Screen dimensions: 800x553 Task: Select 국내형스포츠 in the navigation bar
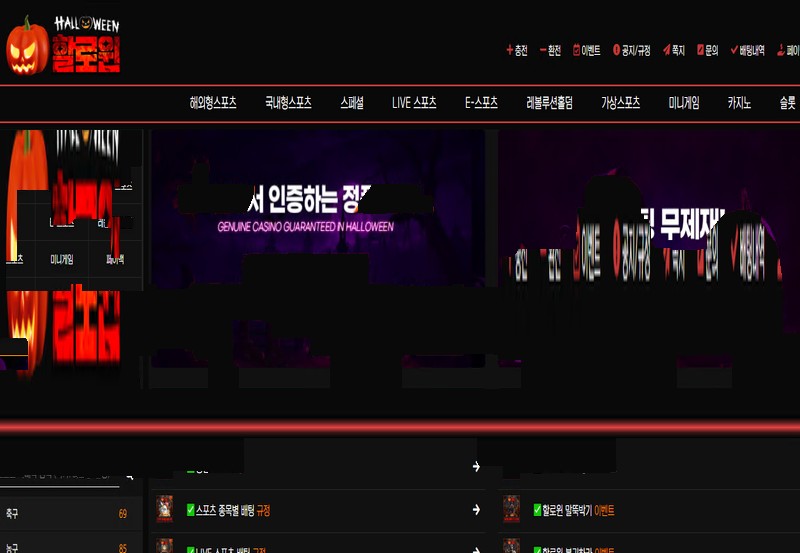coord(288,103)
